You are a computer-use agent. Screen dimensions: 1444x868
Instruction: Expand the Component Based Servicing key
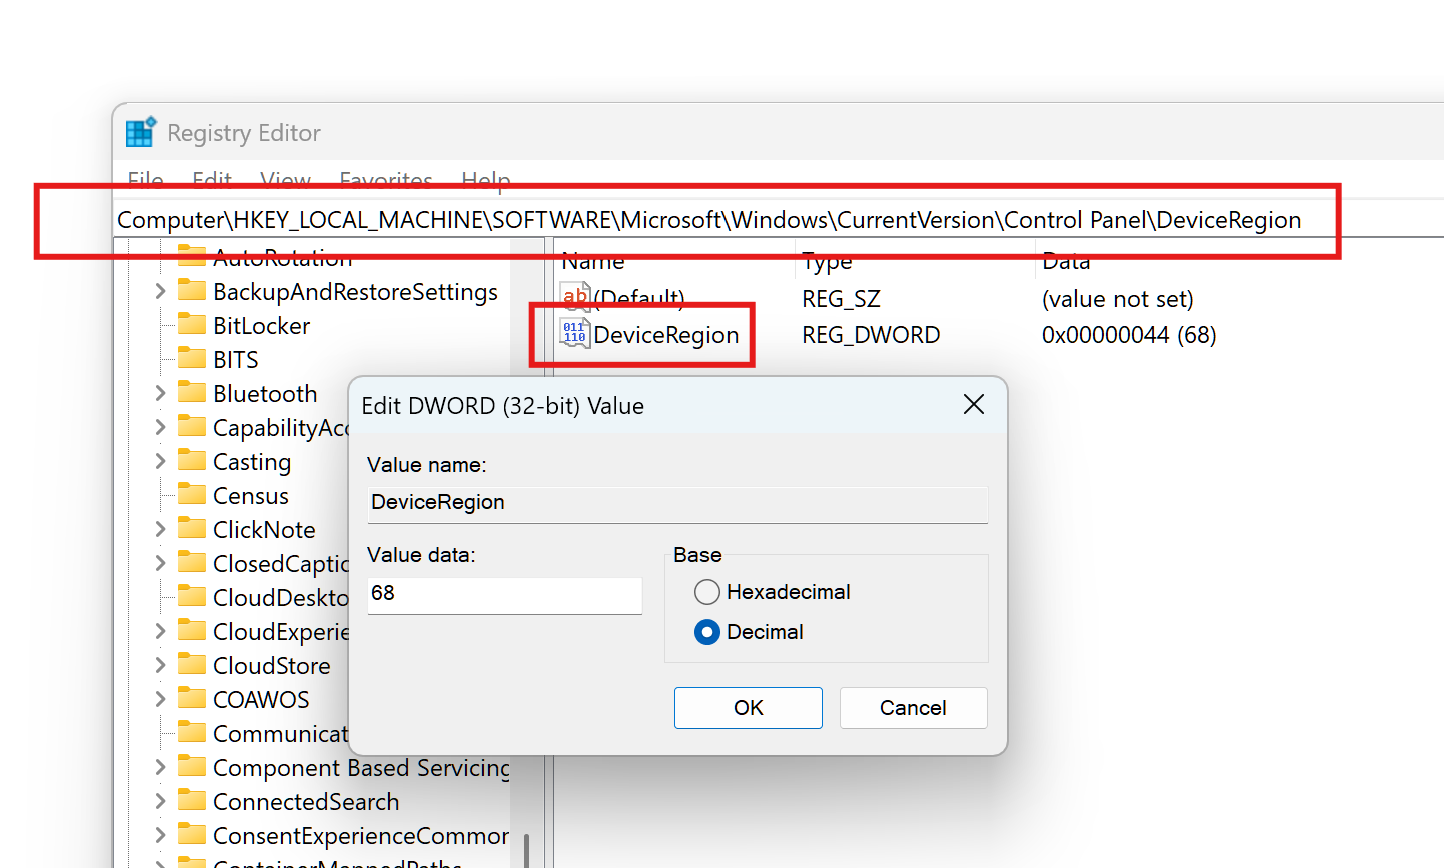(160, 767)
